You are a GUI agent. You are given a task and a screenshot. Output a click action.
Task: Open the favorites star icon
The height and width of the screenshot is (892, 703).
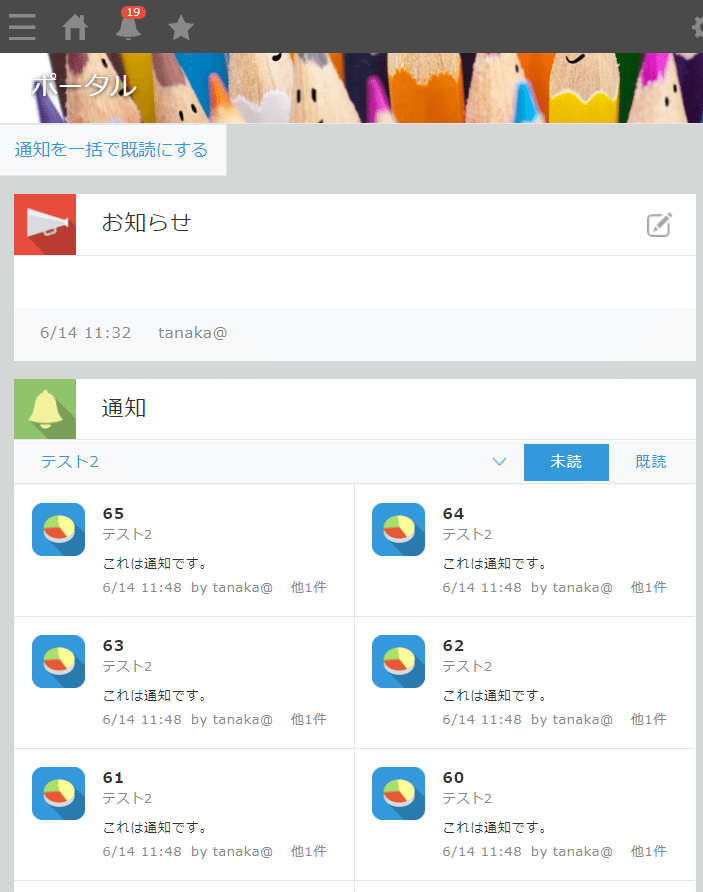(x=181, y=27)
